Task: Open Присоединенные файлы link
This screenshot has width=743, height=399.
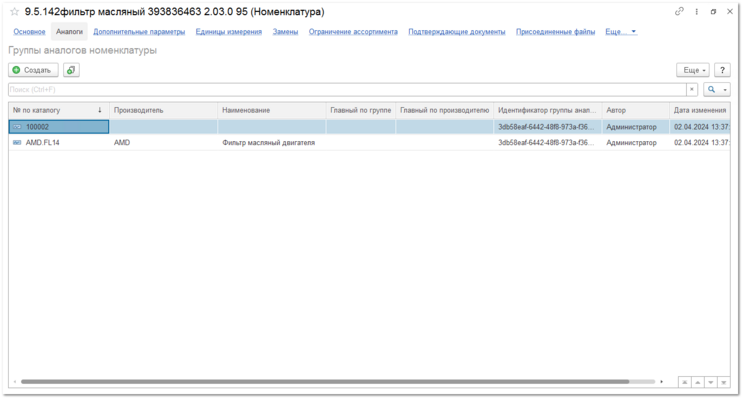Action: (x=555, y=32)
